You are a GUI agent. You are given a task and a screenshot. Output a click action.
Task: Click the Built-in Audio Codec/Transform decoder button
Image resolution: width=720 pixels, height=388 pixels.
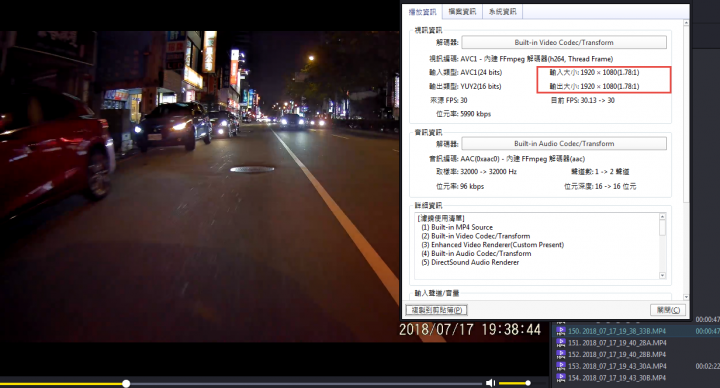(x=564, y=144)
